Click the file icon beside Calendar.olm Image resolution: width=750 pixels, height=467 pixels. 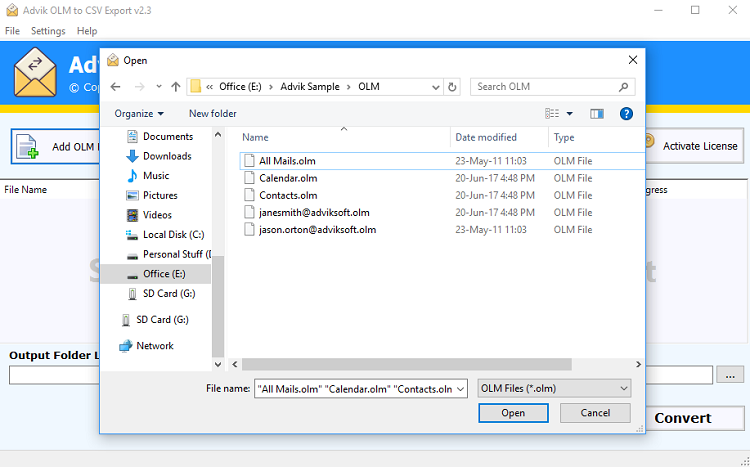[x=249, y=178]
